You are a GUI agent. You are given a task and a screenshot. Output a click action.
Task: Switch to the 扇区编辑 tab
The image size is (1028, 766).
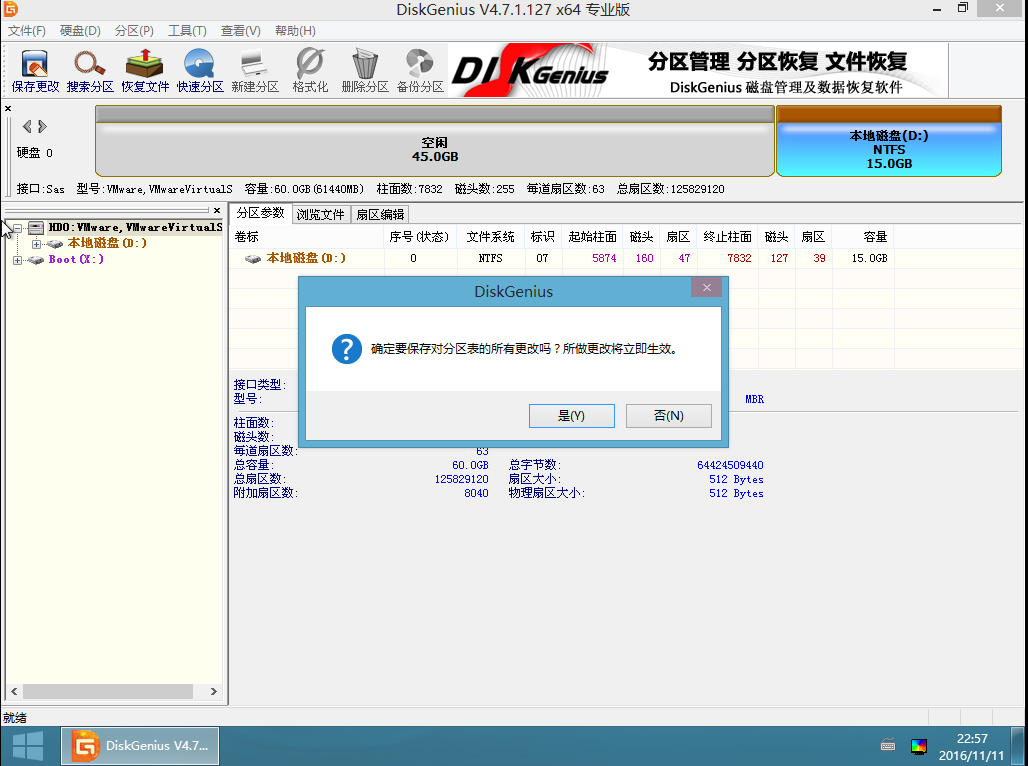click(380, 214)
